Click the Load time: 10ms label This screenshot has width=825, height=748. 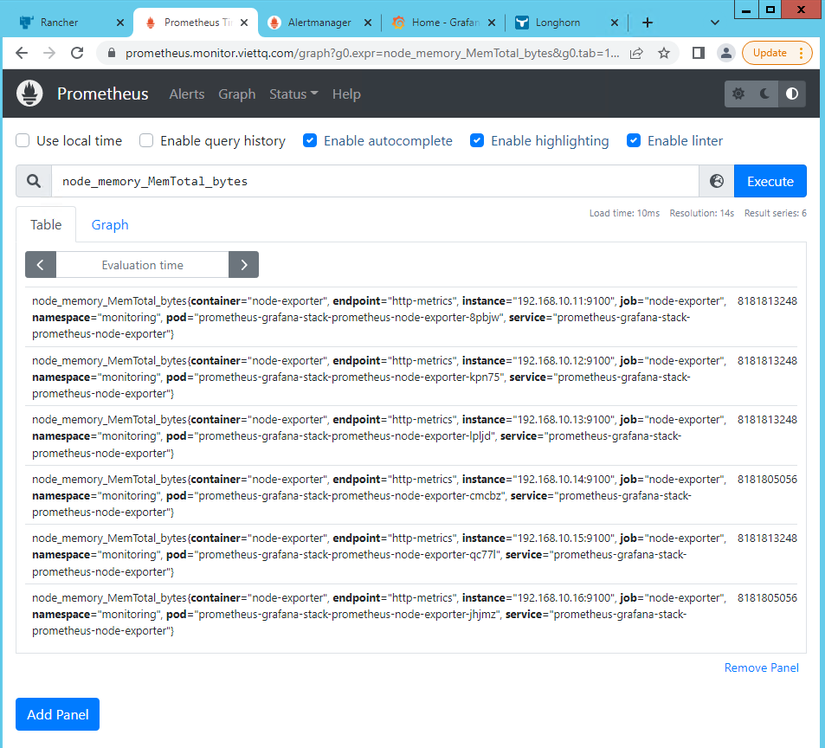tap(624, 213)
